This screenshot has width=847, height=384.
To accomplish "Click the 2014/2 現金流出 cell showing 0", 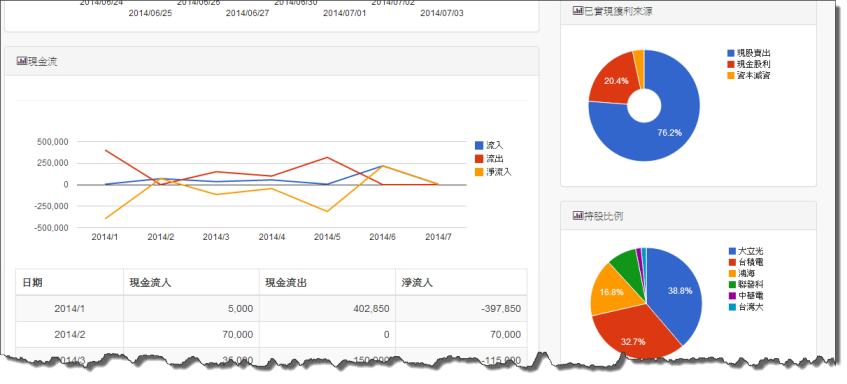I will pyautogui.click(x=327, y=334).
